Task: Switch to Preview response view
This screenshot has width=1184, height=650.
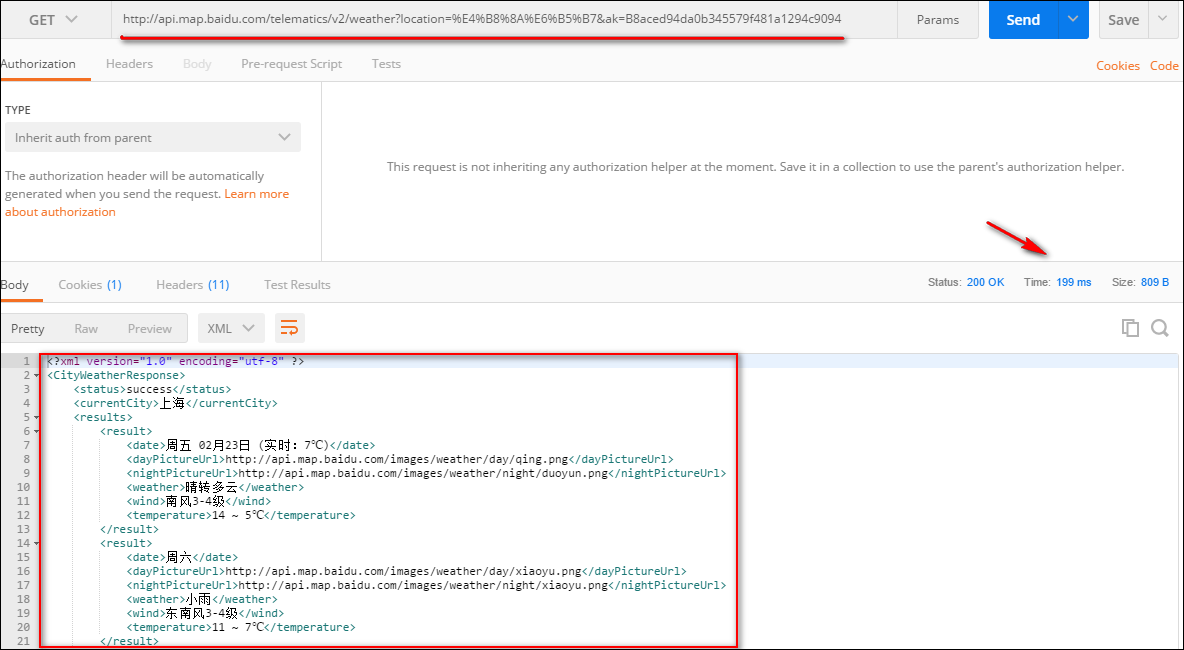Action: tap(150, 328)
